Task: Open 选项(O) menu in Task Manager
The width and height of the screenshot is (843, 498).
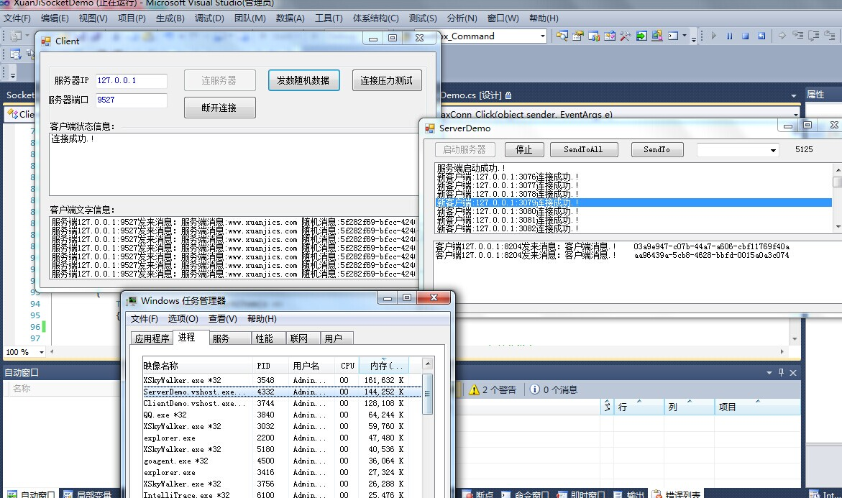Action: (x=183, y=318)
